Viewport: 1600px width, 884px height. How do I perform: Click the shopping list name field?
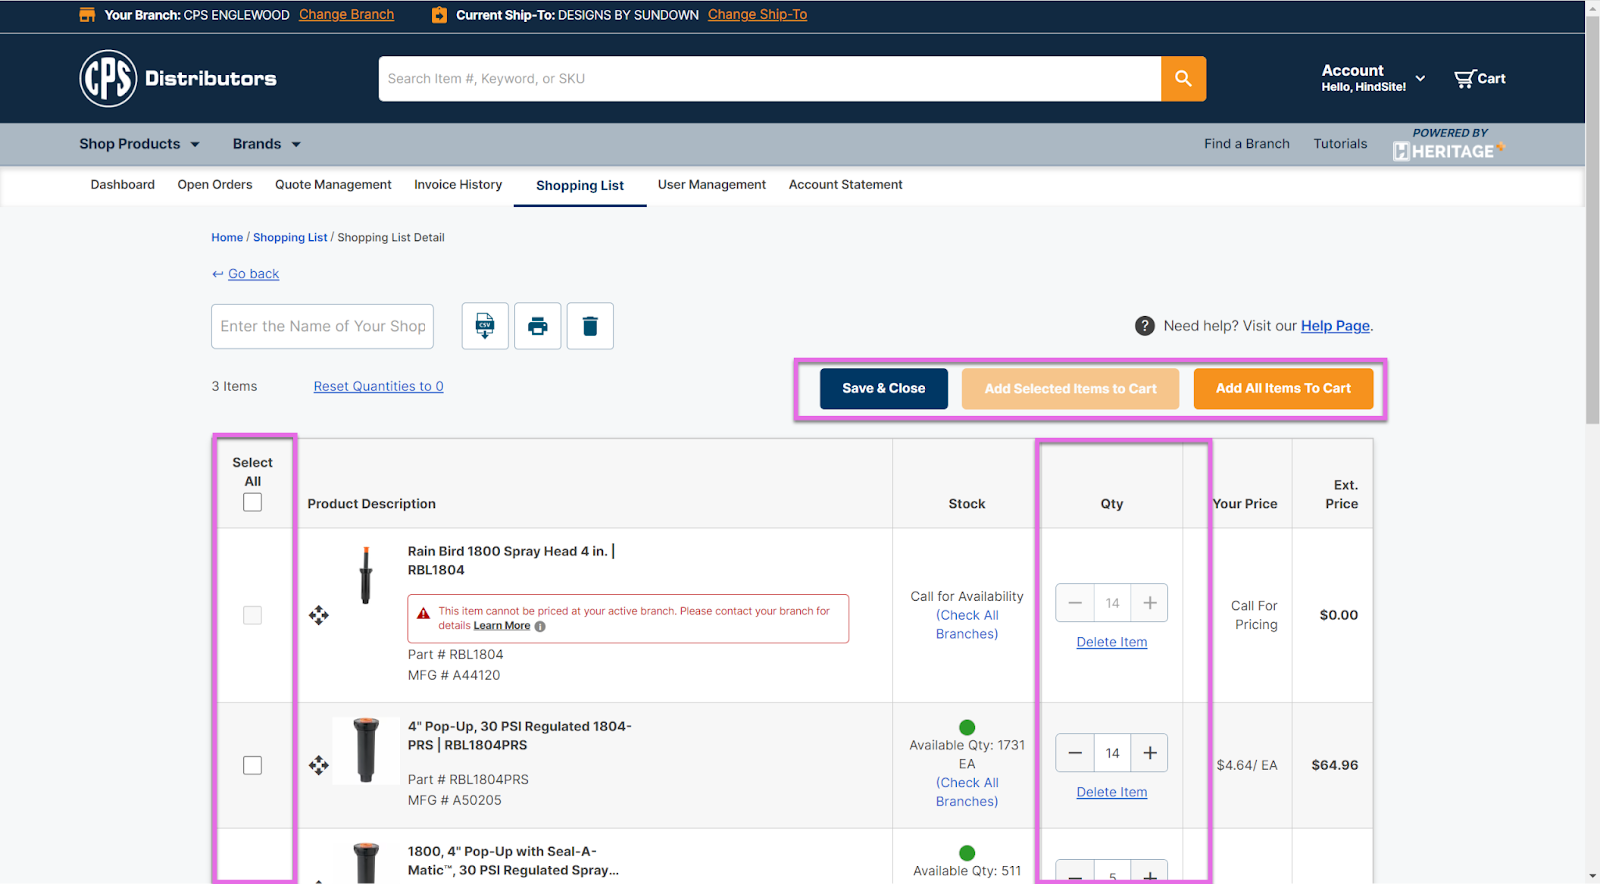coord(322,326)
